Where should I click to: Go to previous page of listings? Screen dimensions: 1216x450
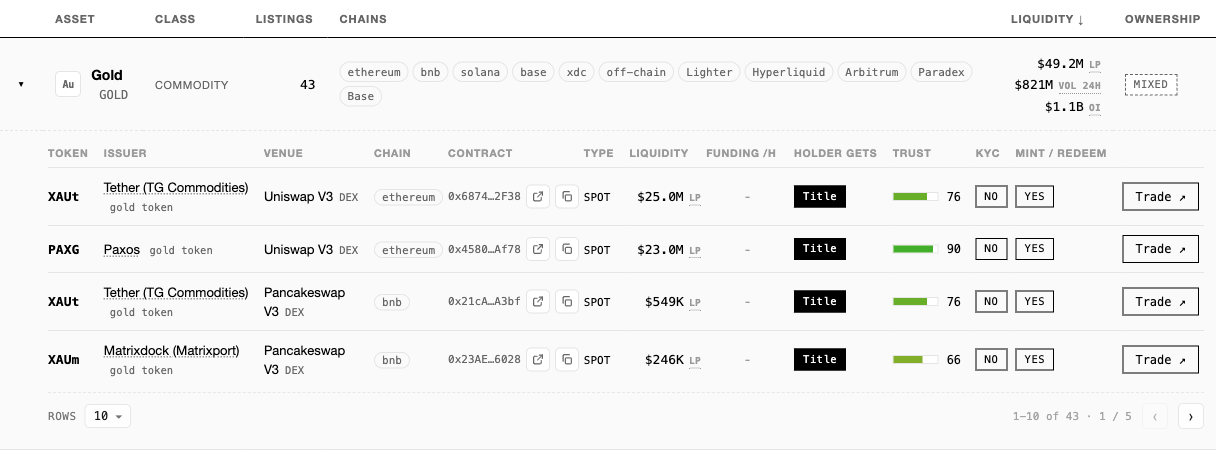click(1155, 416)
